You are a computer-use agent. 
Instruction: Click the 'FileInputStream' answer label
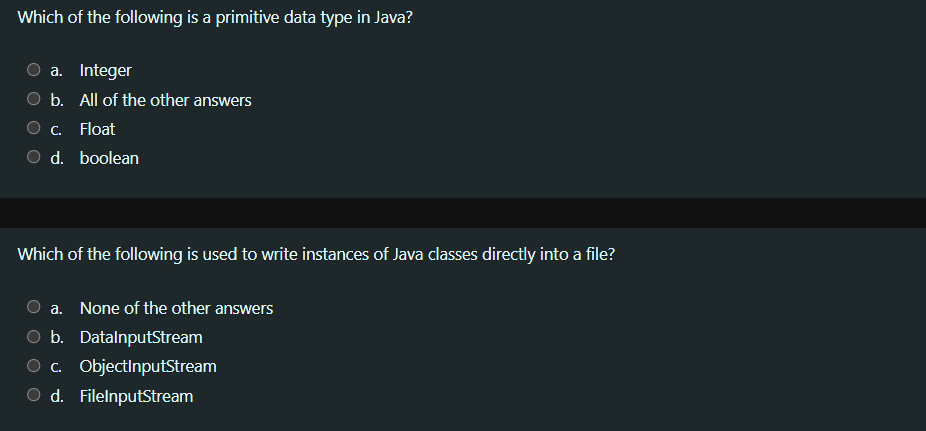[x=136, y=396]
